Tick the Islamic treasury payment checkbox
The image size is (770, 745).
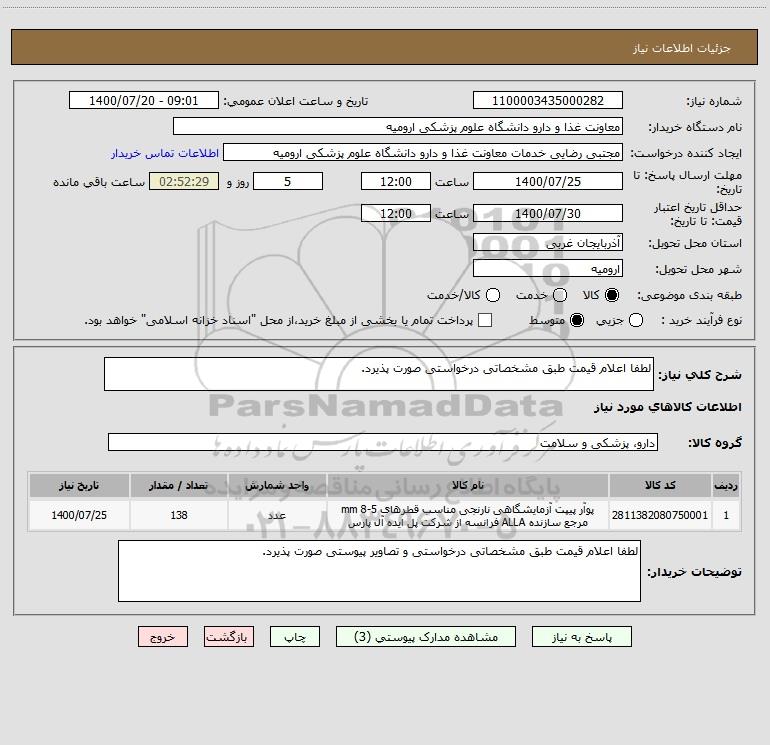[x=485, y=320]
